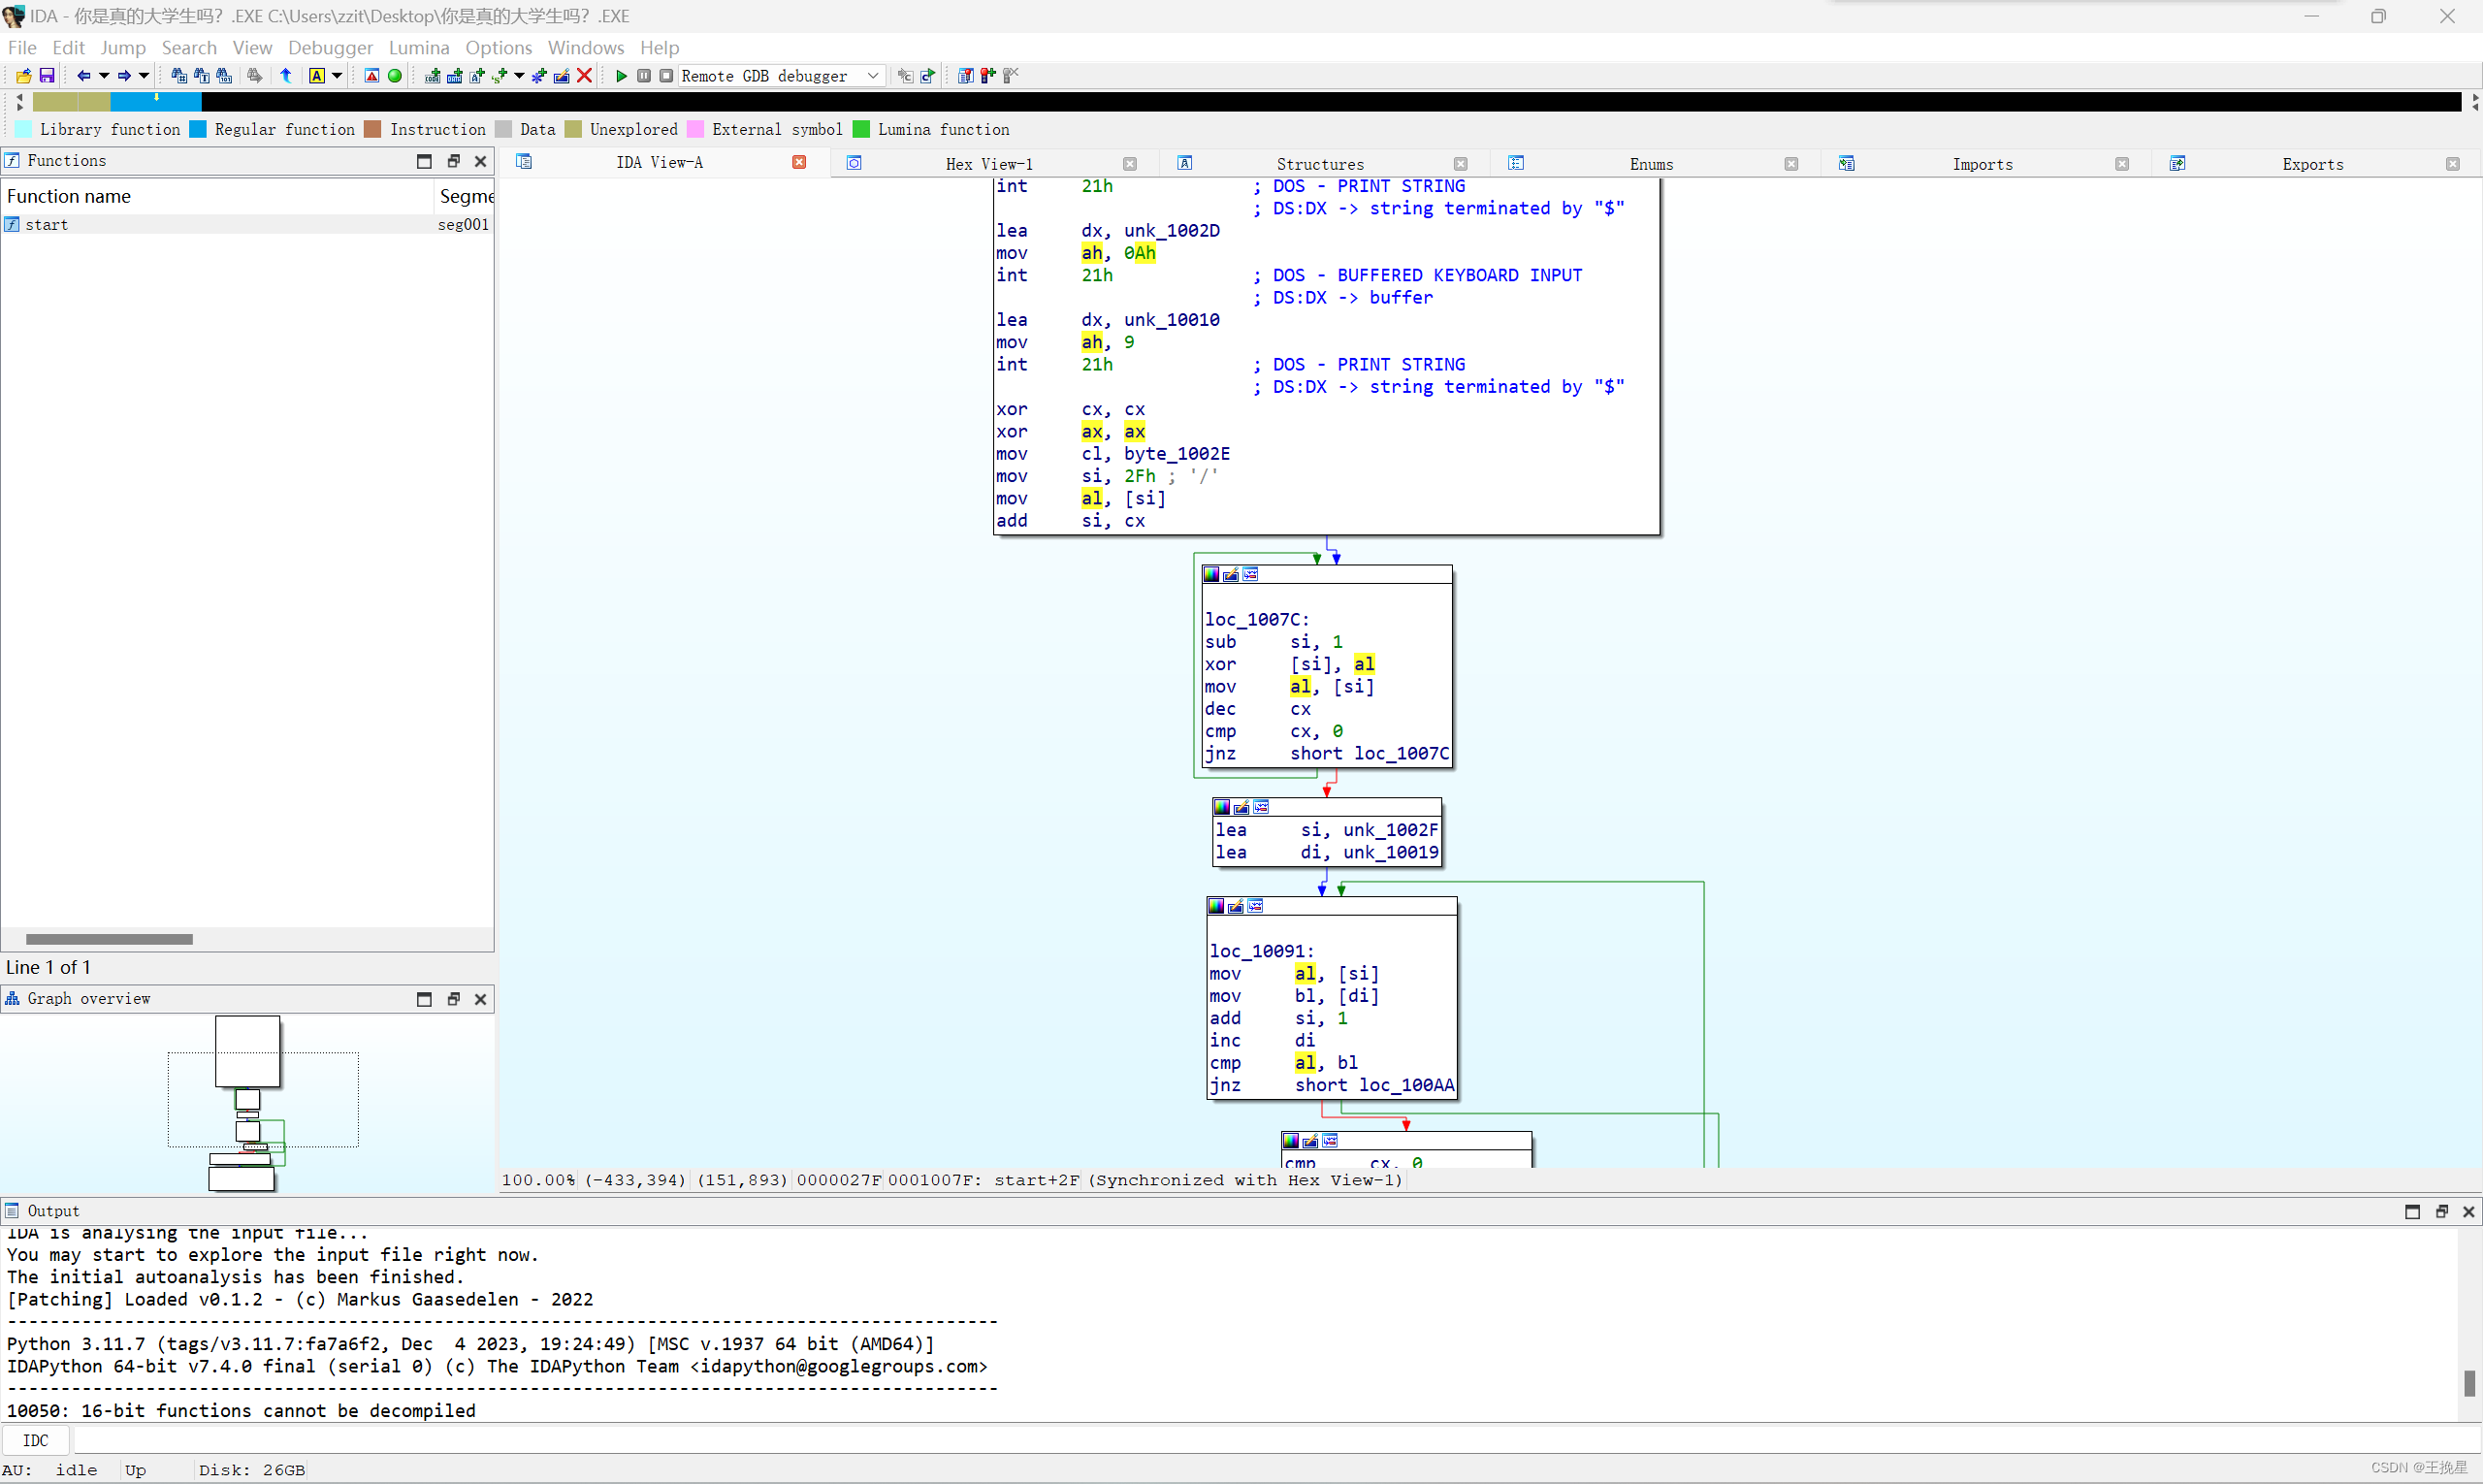Pause the debugged process

pos(644,76)
